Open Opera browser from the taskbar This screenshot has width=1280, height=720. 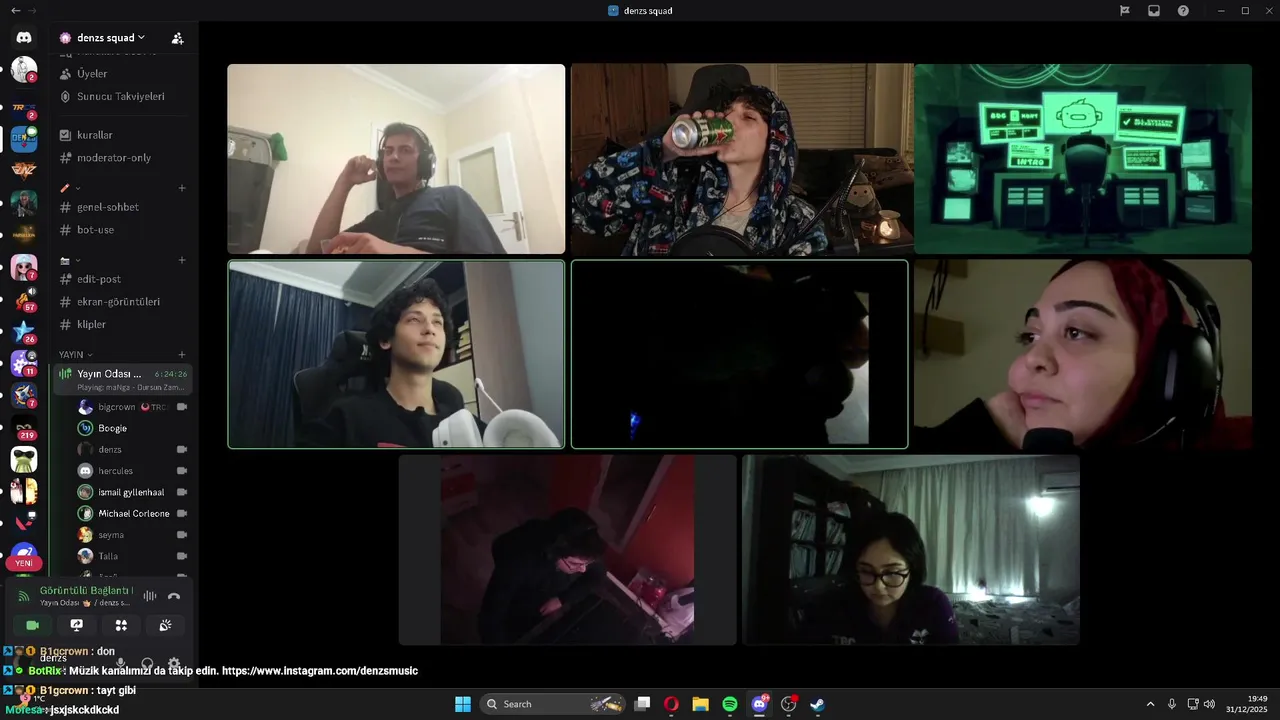click(671, 704)
